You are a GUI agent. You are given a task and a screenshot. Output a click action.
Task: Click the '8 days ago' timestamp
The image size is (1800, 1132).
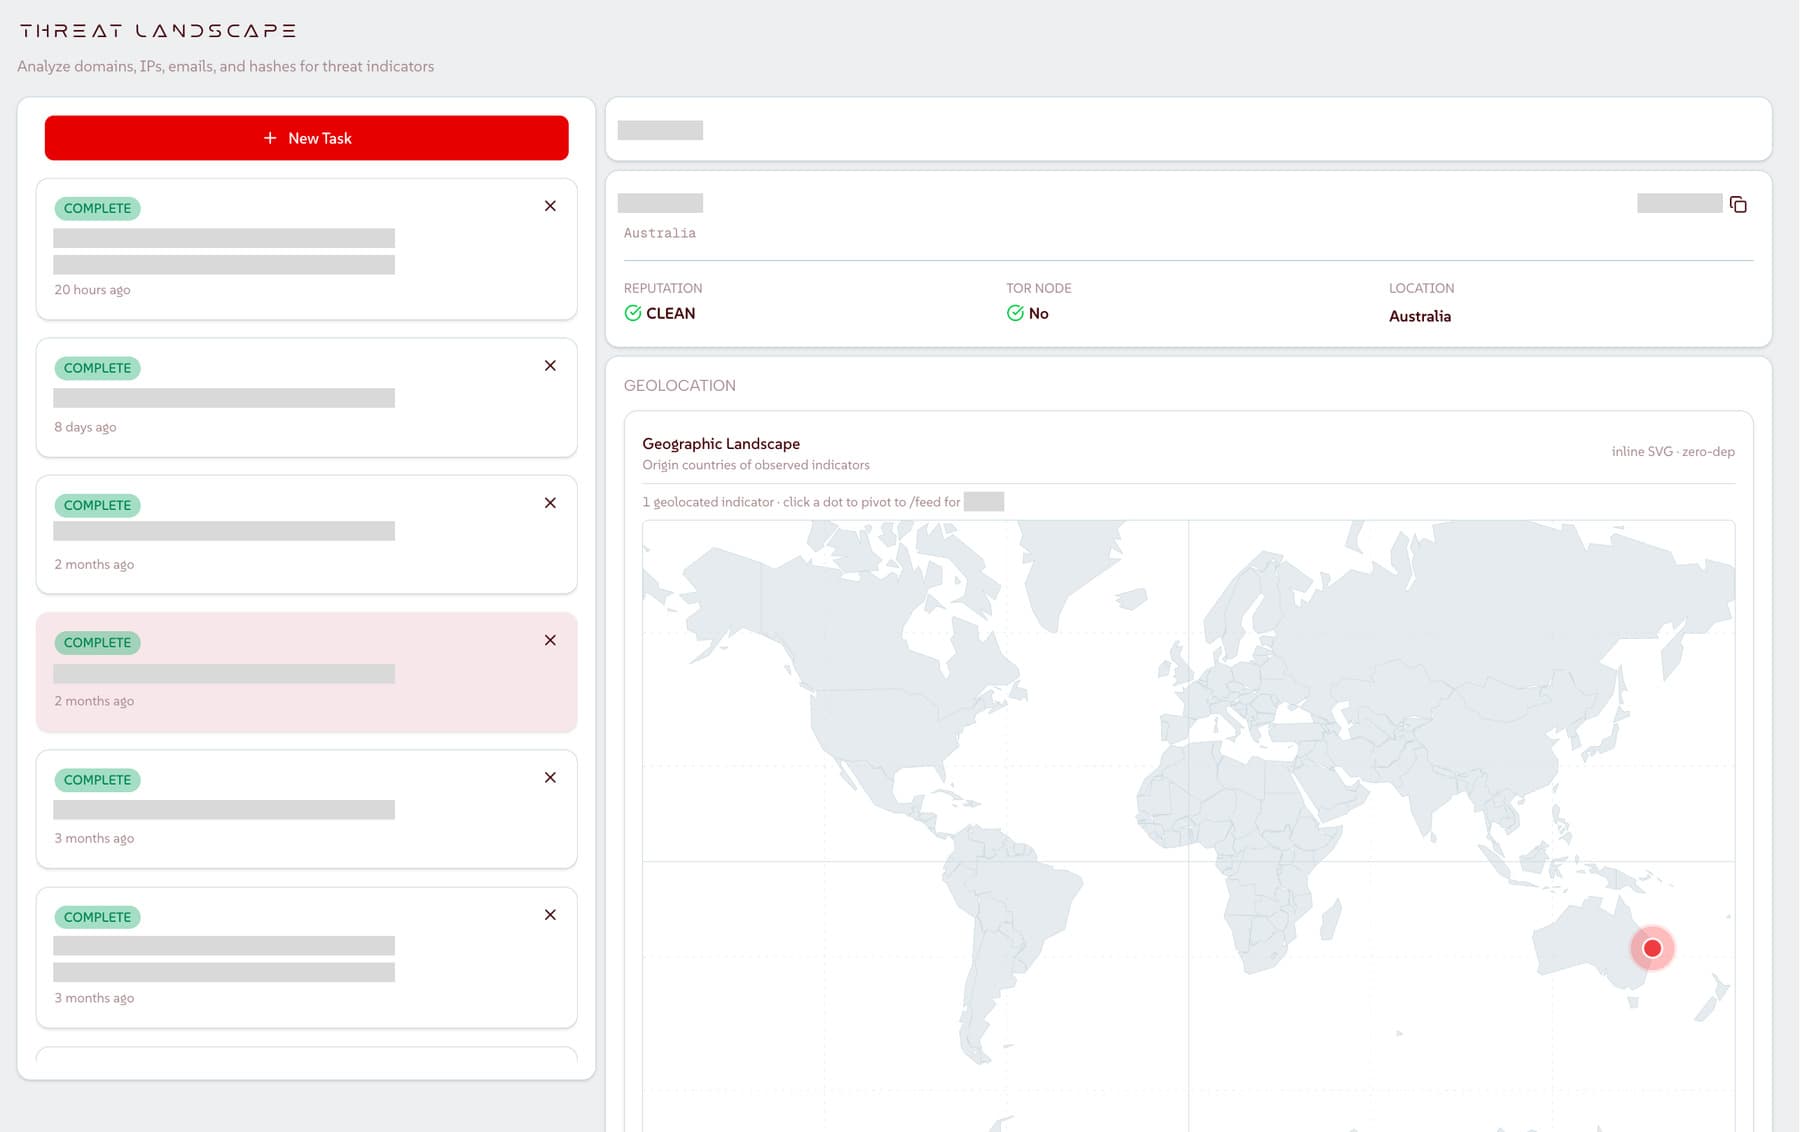(x=85, y=427)
